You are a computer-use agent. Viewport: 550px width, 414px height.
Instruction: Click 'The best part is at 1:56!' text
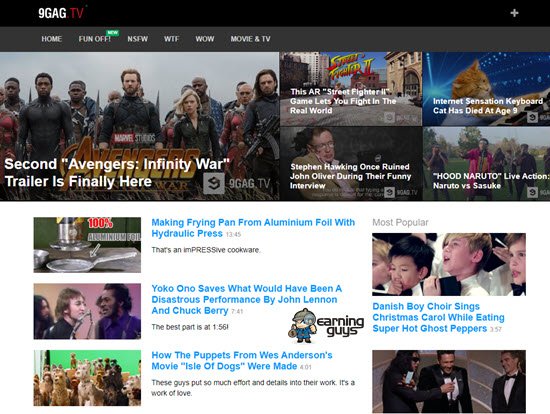pyautogui.click(x=190, y=327)
